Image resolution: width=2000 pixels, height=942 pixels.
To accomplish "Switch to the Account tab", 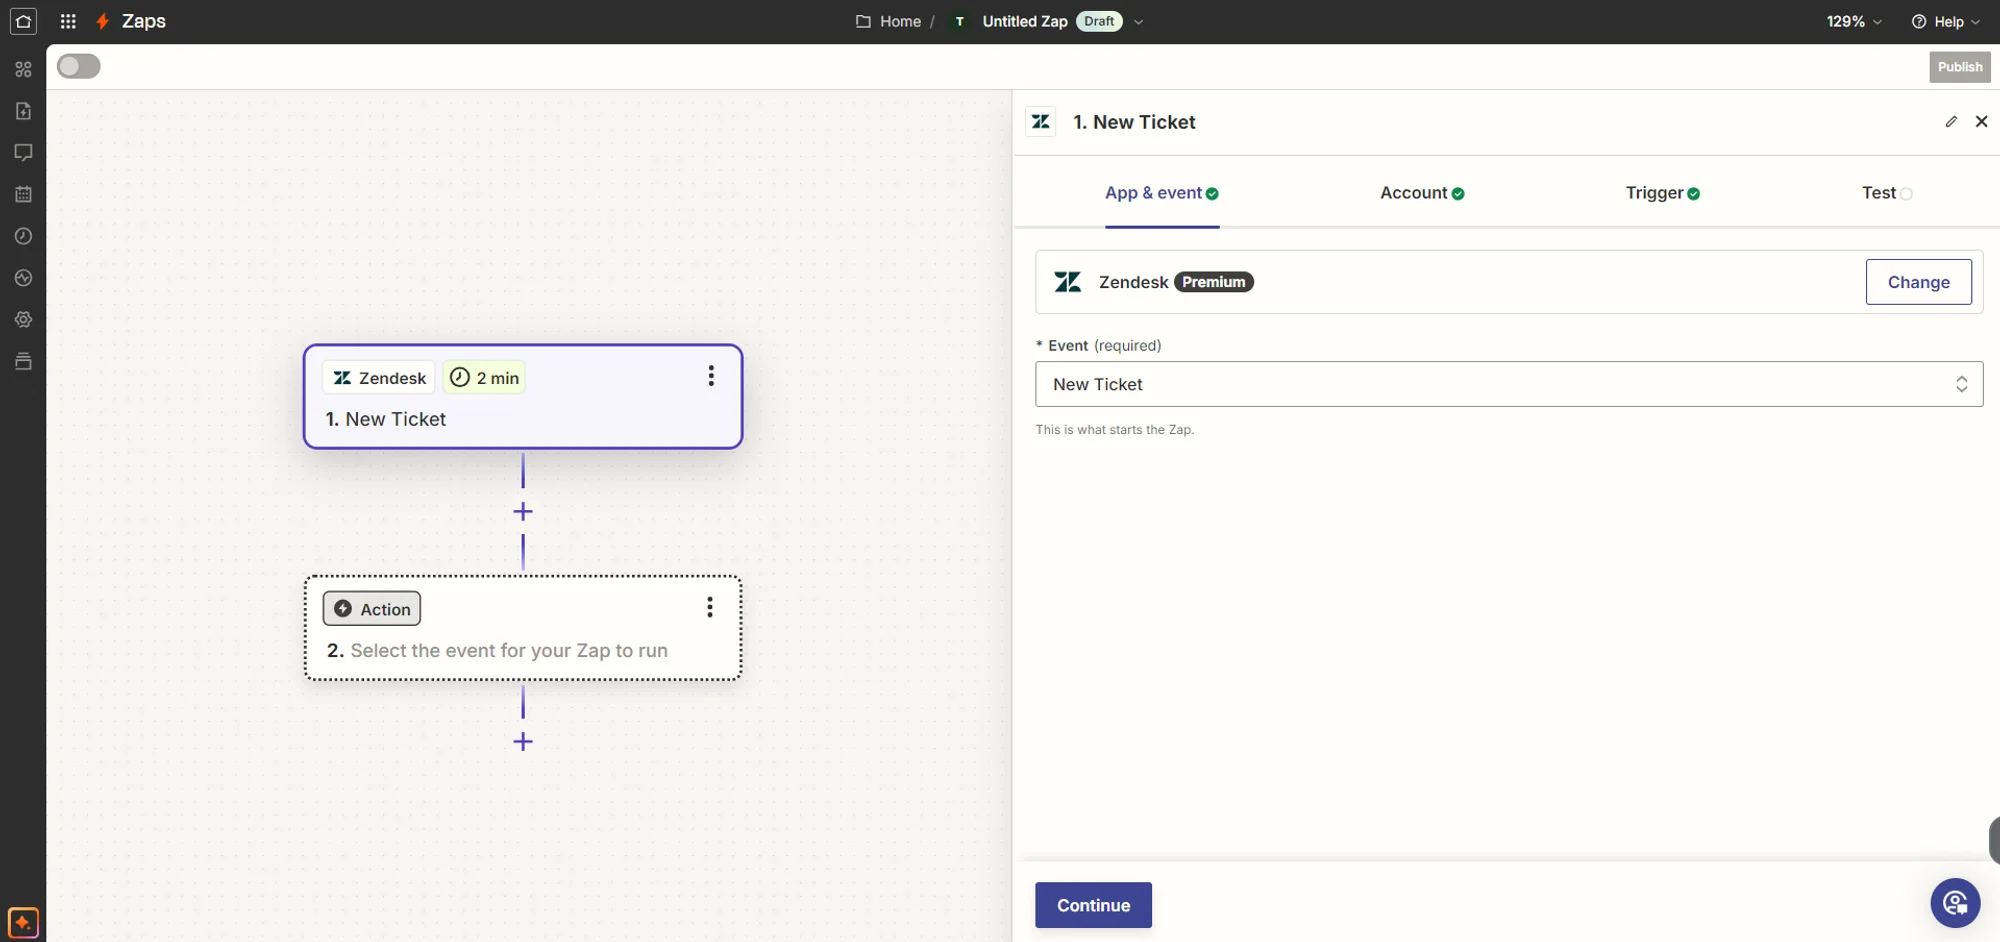I will click(x=1422, y=193).
